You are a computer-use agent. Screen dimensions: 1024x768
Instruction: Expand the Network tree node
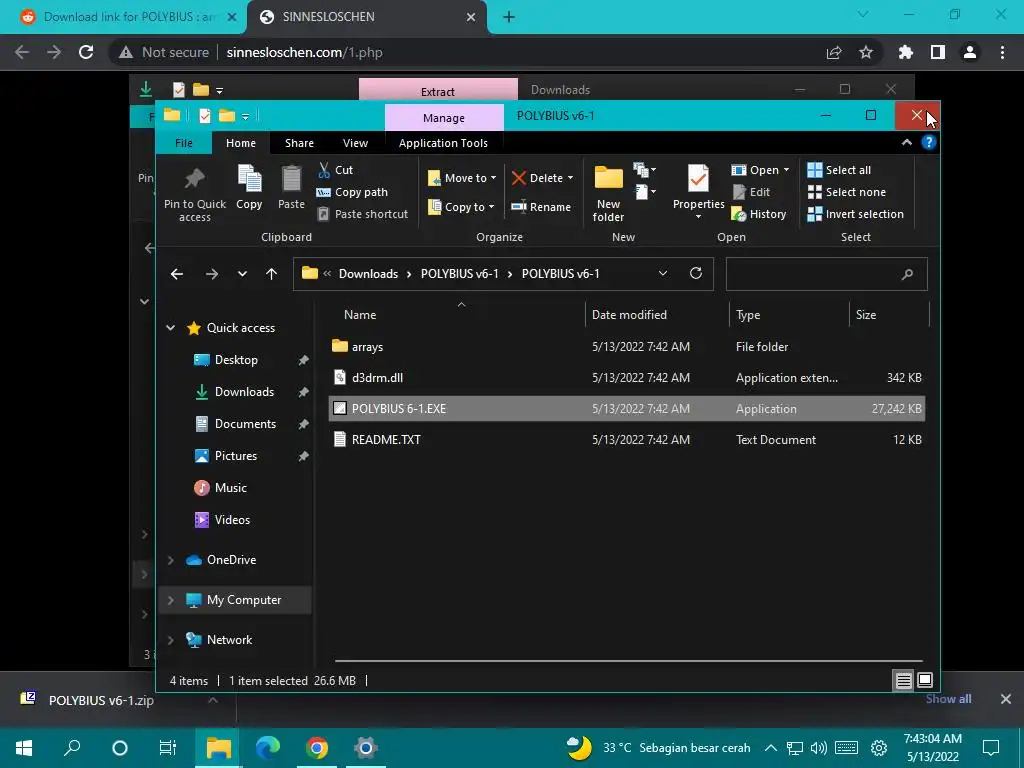[170, 640]
